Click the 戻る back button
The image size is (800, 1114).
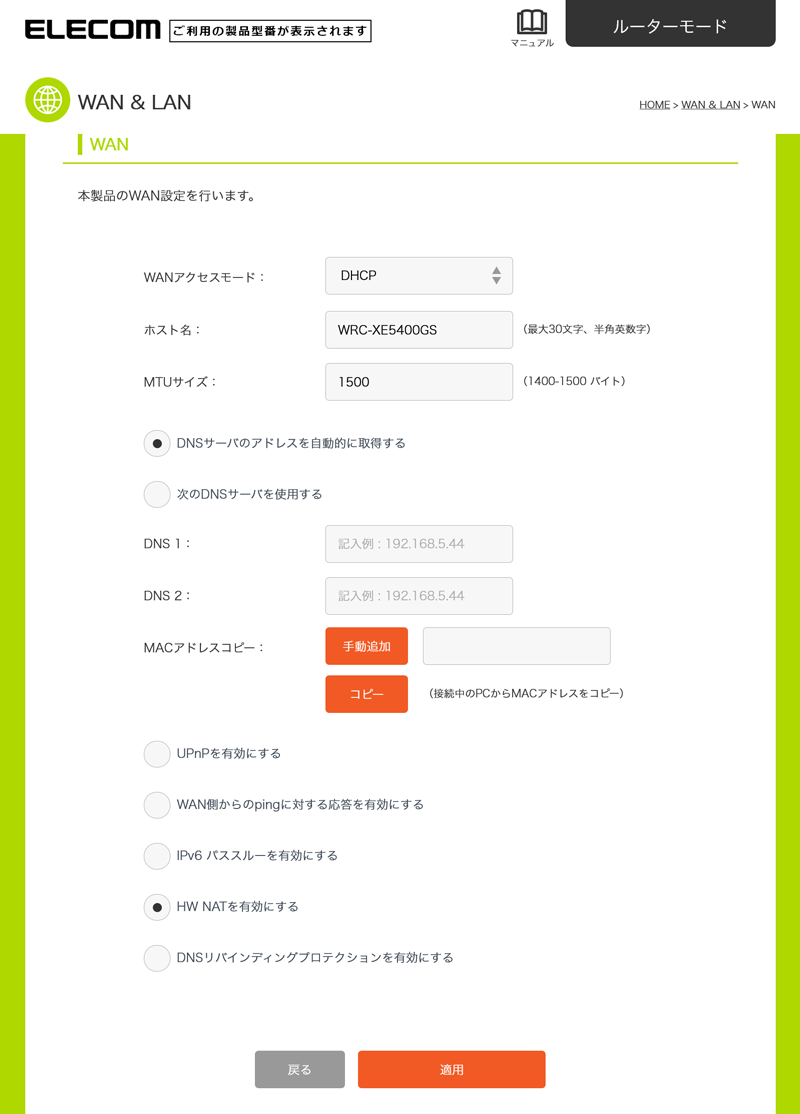[x=300, y=1069]
